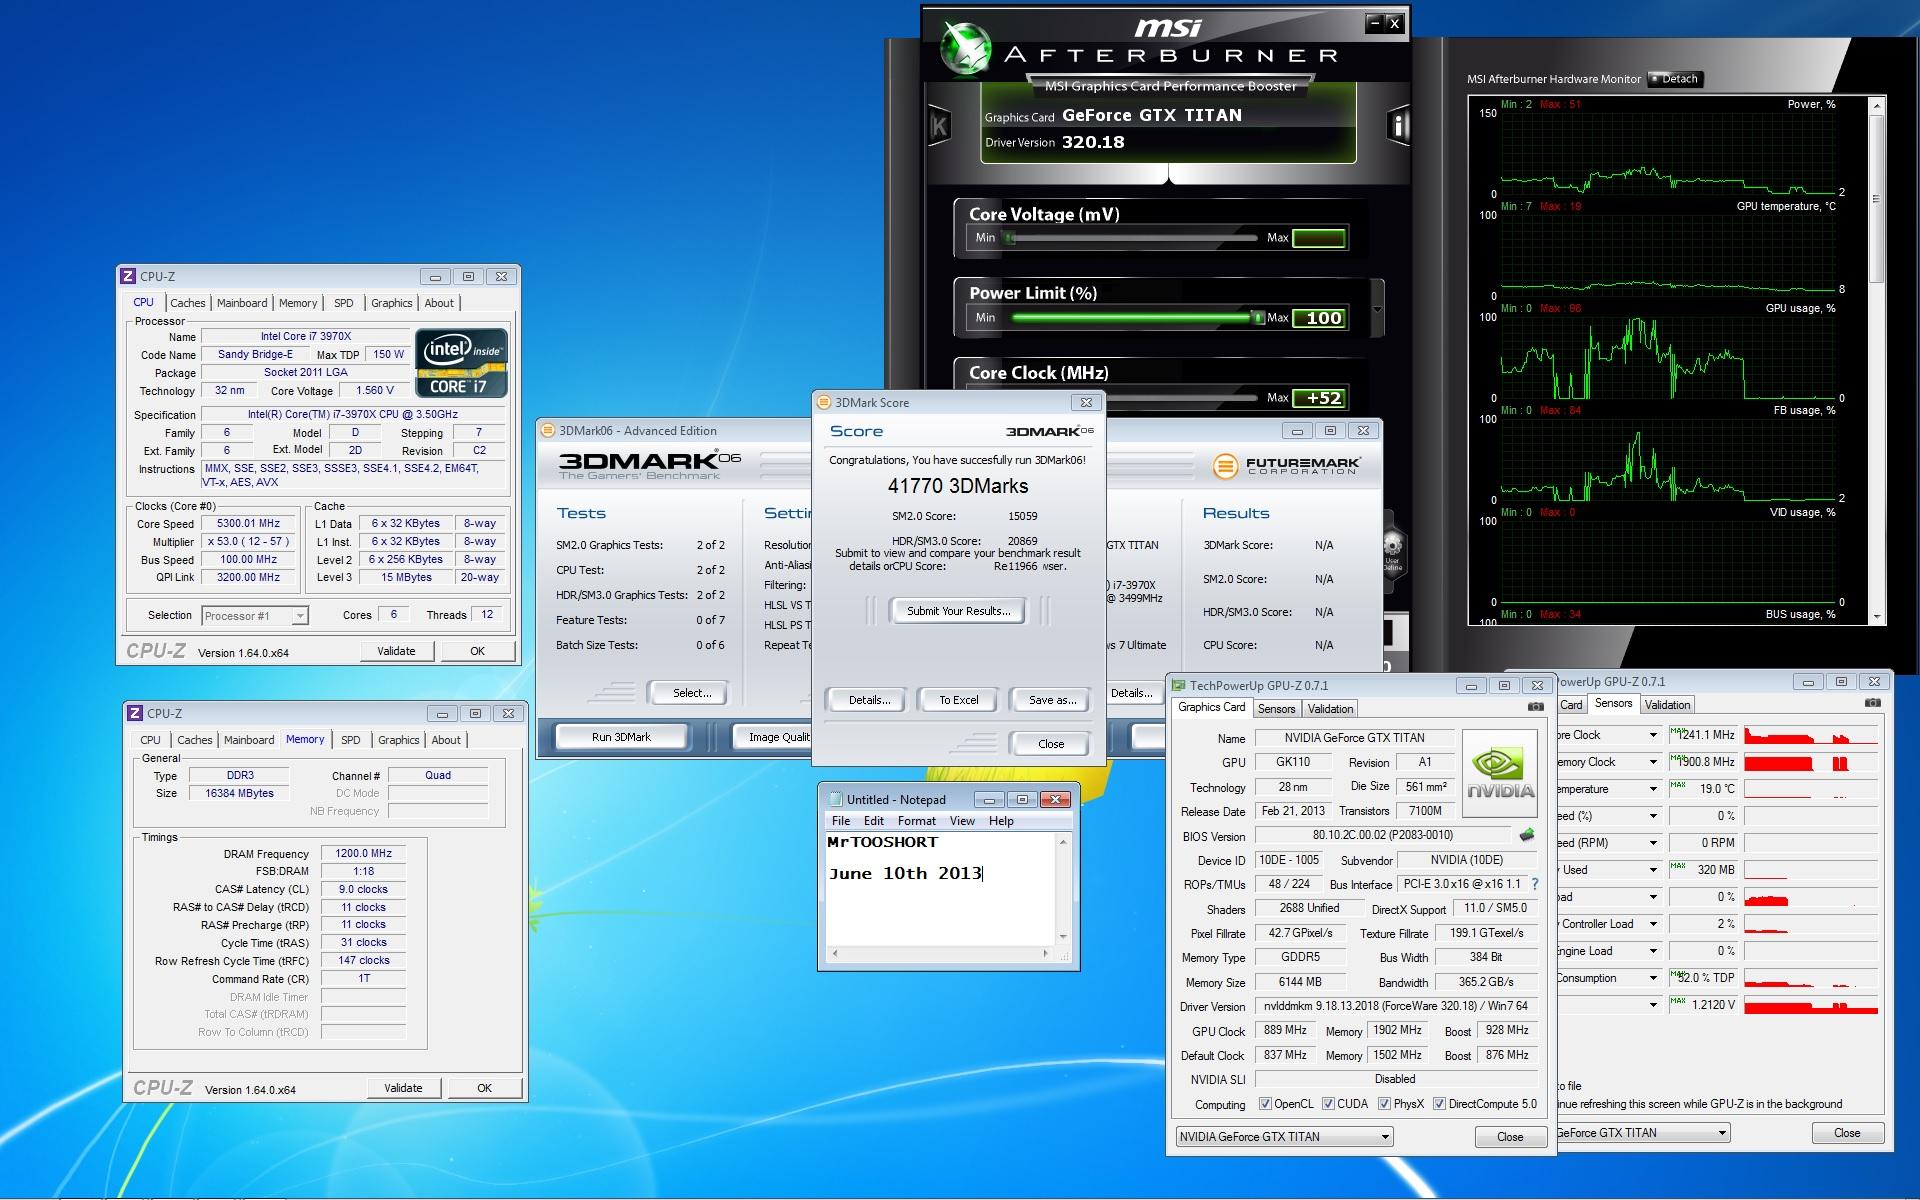1920x1200 pixels.
Task: Click the title icon of the CPU-Z Memory window
Action: tap(135, 713)
